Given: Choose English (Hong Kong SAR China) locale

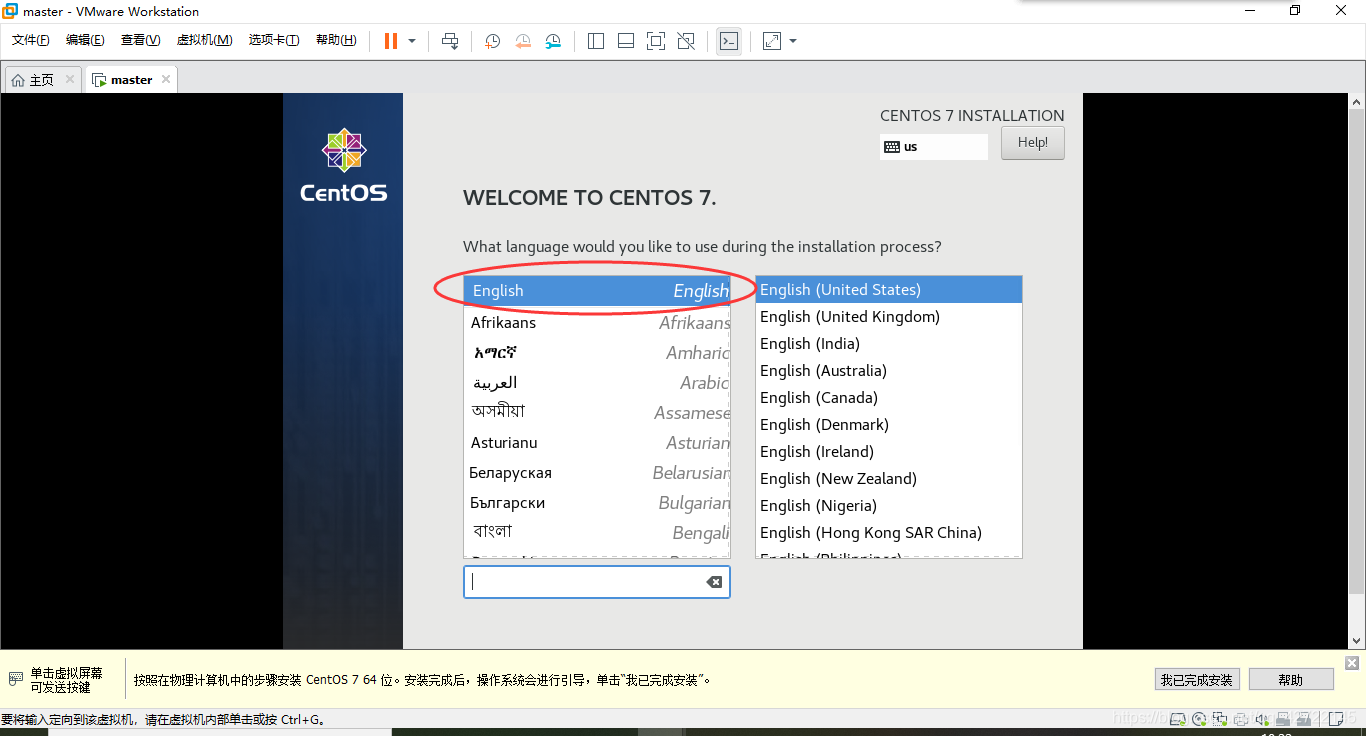Looking at the screenshot, I should pyautogui.click(x=888, y=532).
